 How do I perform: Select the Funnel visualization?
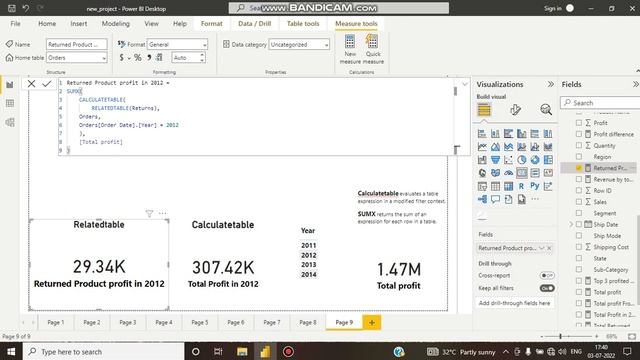point(495,160)
